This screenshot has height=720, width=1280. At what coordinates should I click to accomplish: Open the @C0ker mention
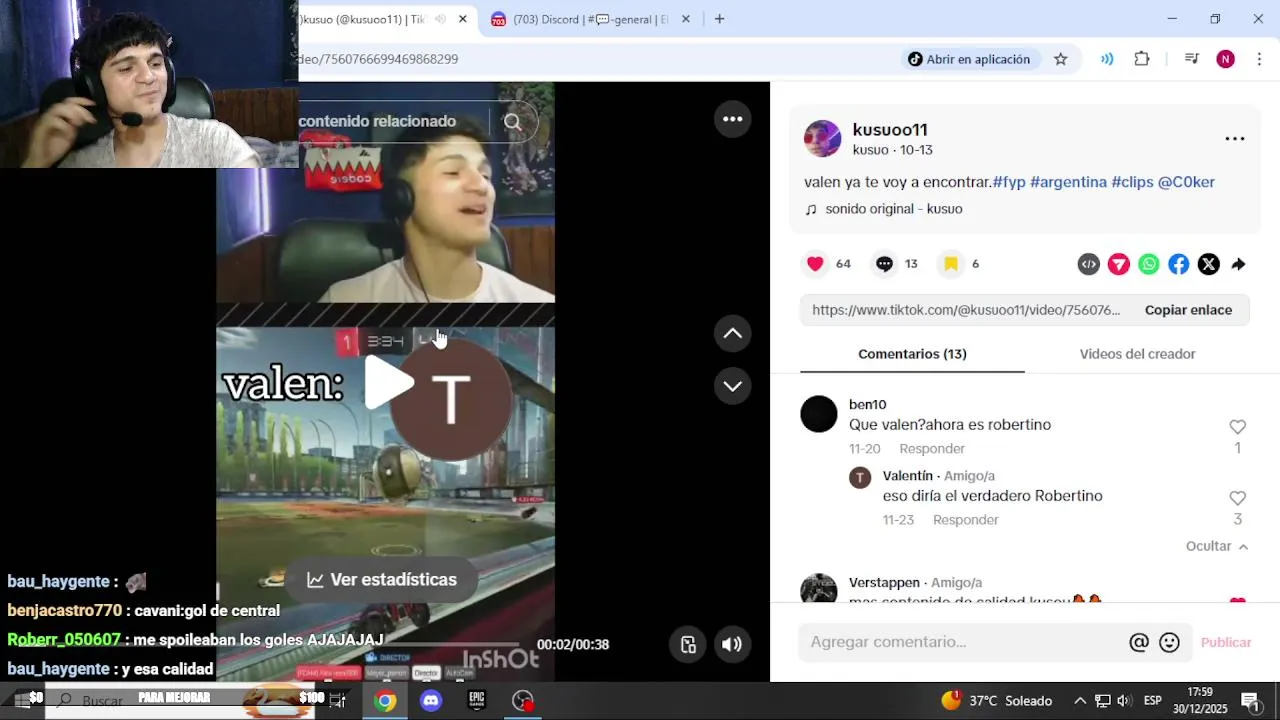tap(1186, 182)
